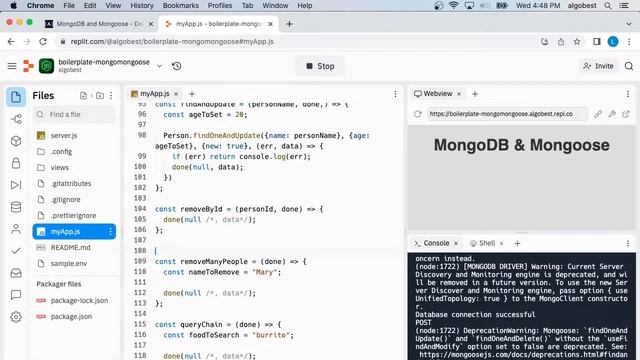Stop the running repl
The image size is (640, 360).
320,66
